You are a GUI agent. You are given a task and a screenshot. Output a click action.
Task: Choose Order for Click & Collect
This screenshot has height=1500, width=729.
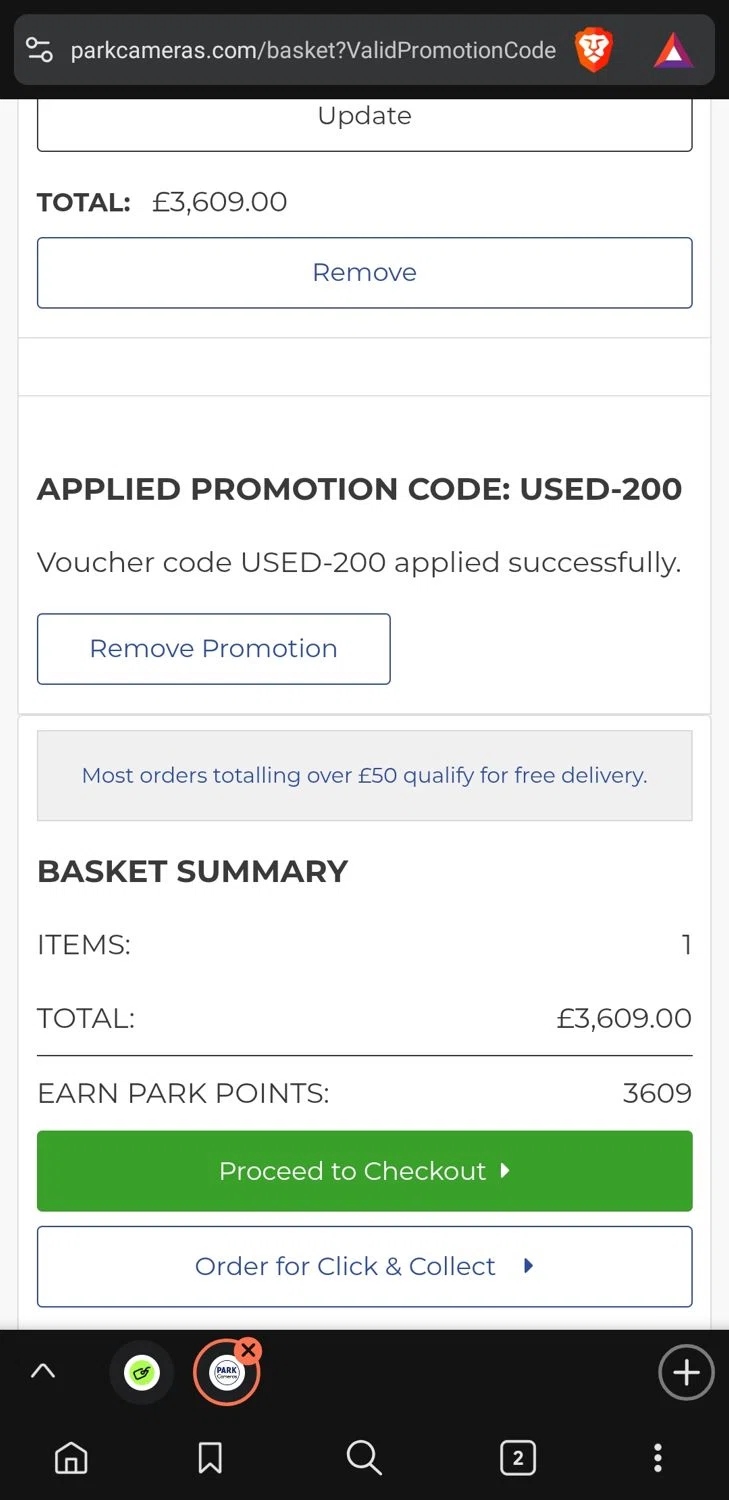tap(364, 1266)
